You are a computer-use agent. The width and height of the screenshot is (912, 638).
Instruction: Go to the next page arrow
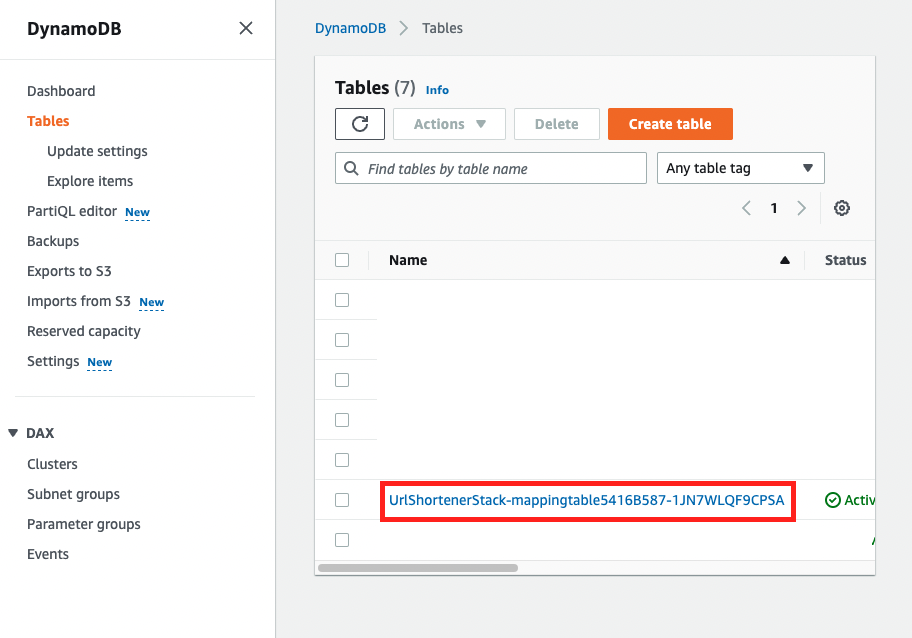point(801,208)
